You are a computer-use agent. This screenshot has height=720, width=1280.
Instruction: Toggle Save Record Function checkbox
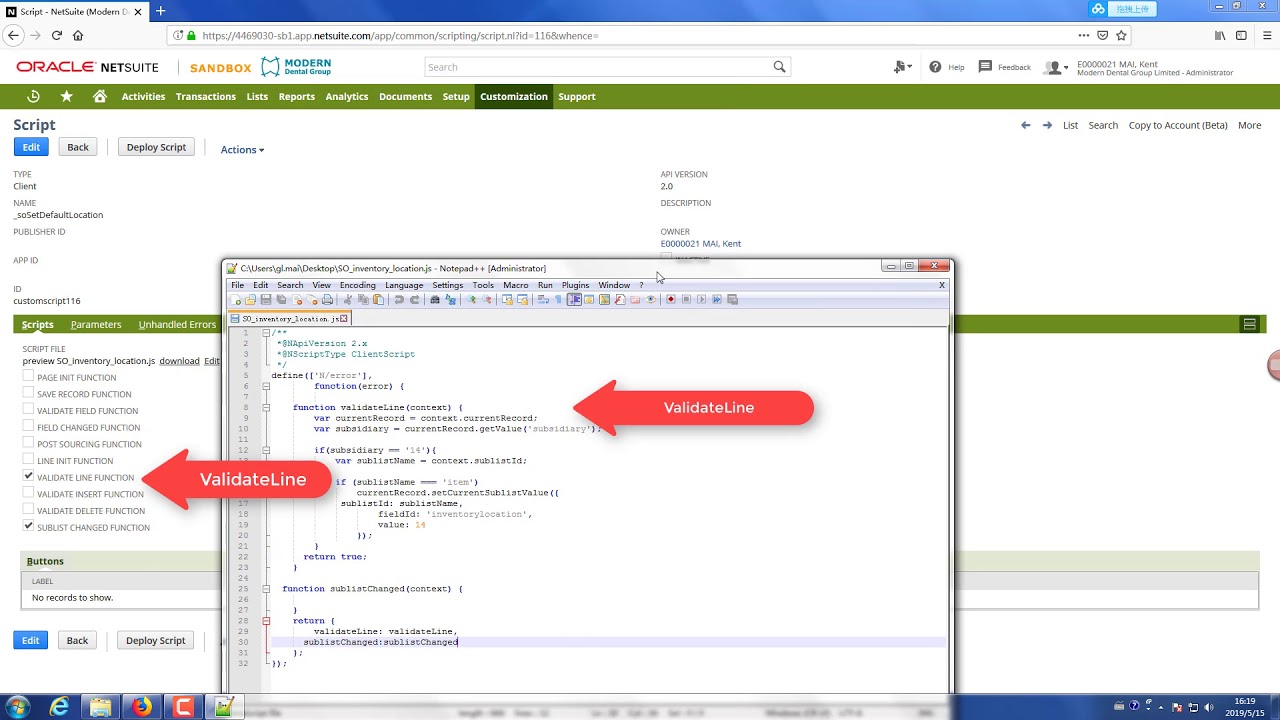click(x=28, y=394)
